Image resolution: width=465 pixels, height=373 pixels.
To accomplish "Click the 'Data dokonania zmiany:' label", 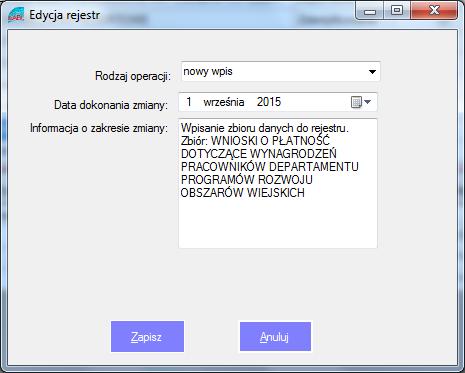I will click(111, 105).
